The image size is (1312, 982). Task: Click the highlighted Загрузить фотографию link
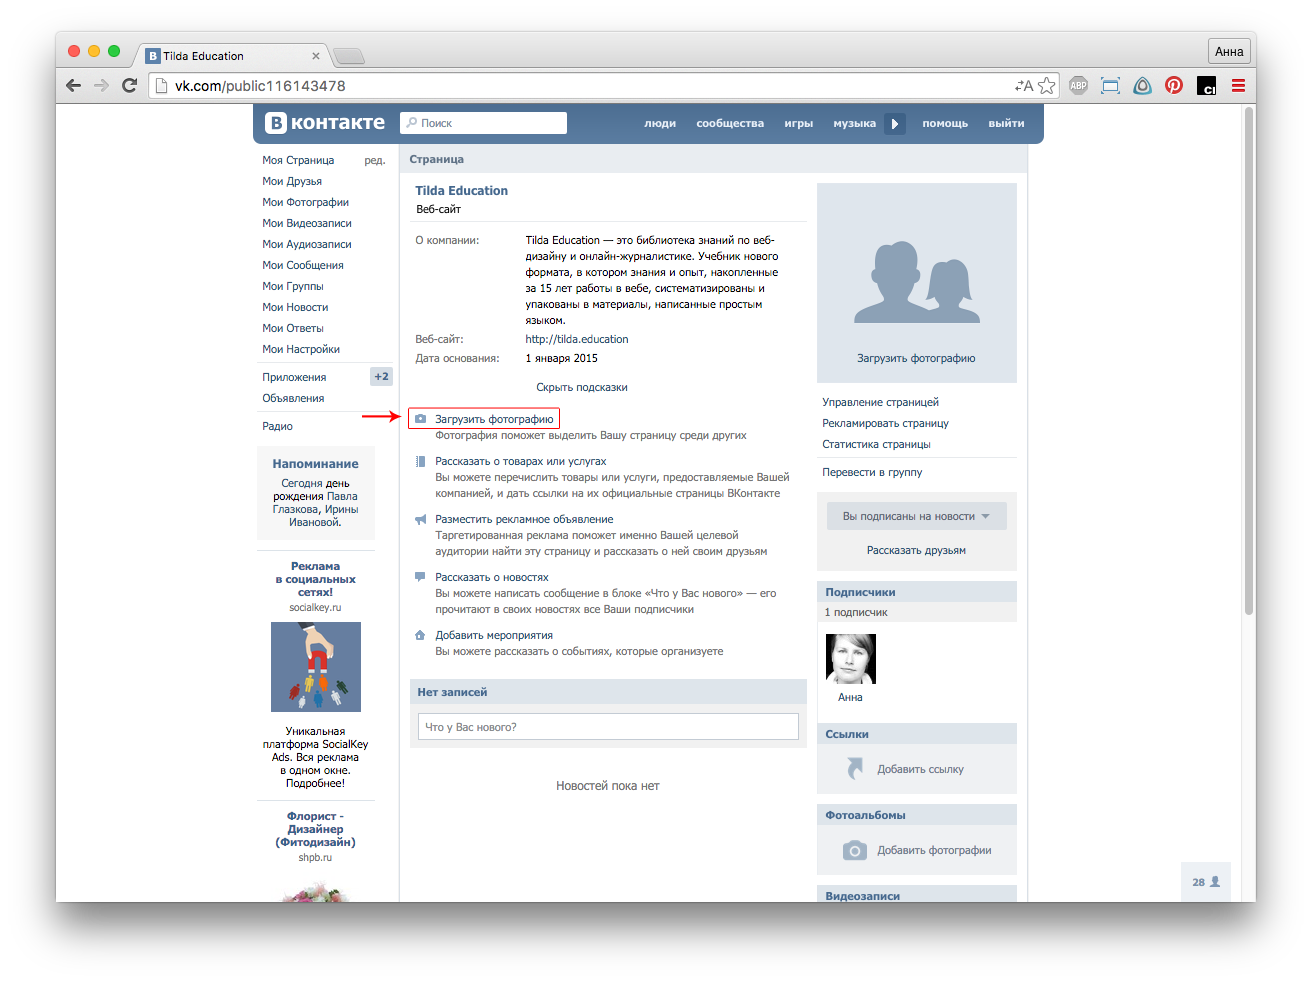(493, 419)
